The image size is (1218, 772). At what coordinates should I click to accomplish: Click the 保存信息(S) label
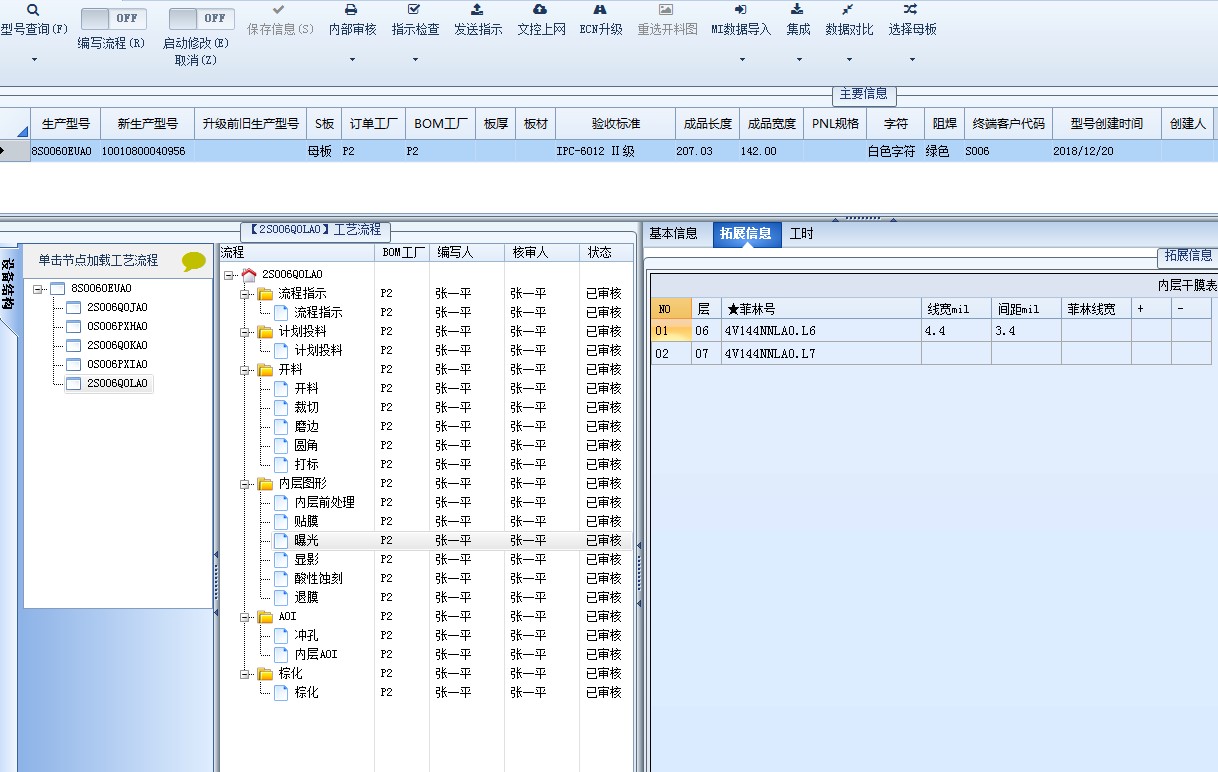pos(279,29)
